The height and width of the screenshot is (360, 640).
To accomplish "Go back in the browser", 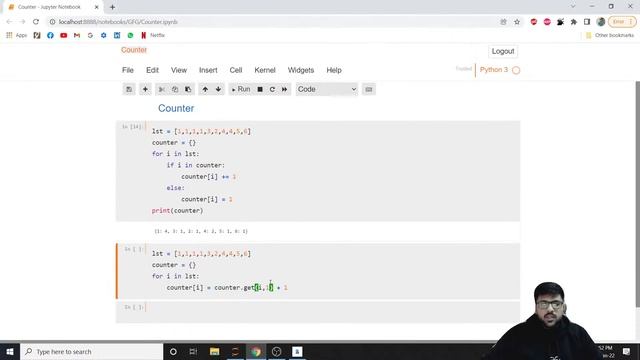I will pos(9,22).
